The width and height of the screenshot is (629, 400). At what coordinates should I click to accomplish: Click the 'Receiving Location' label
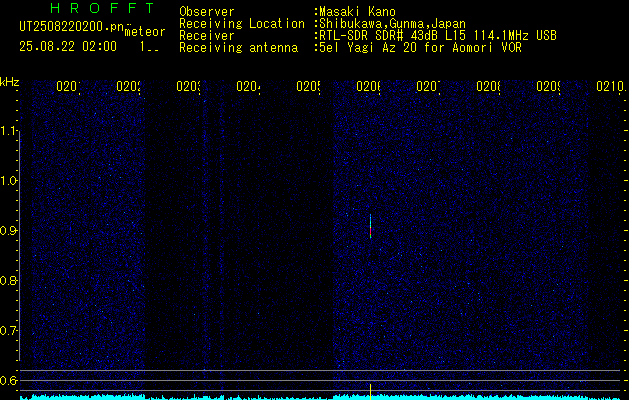242,24
